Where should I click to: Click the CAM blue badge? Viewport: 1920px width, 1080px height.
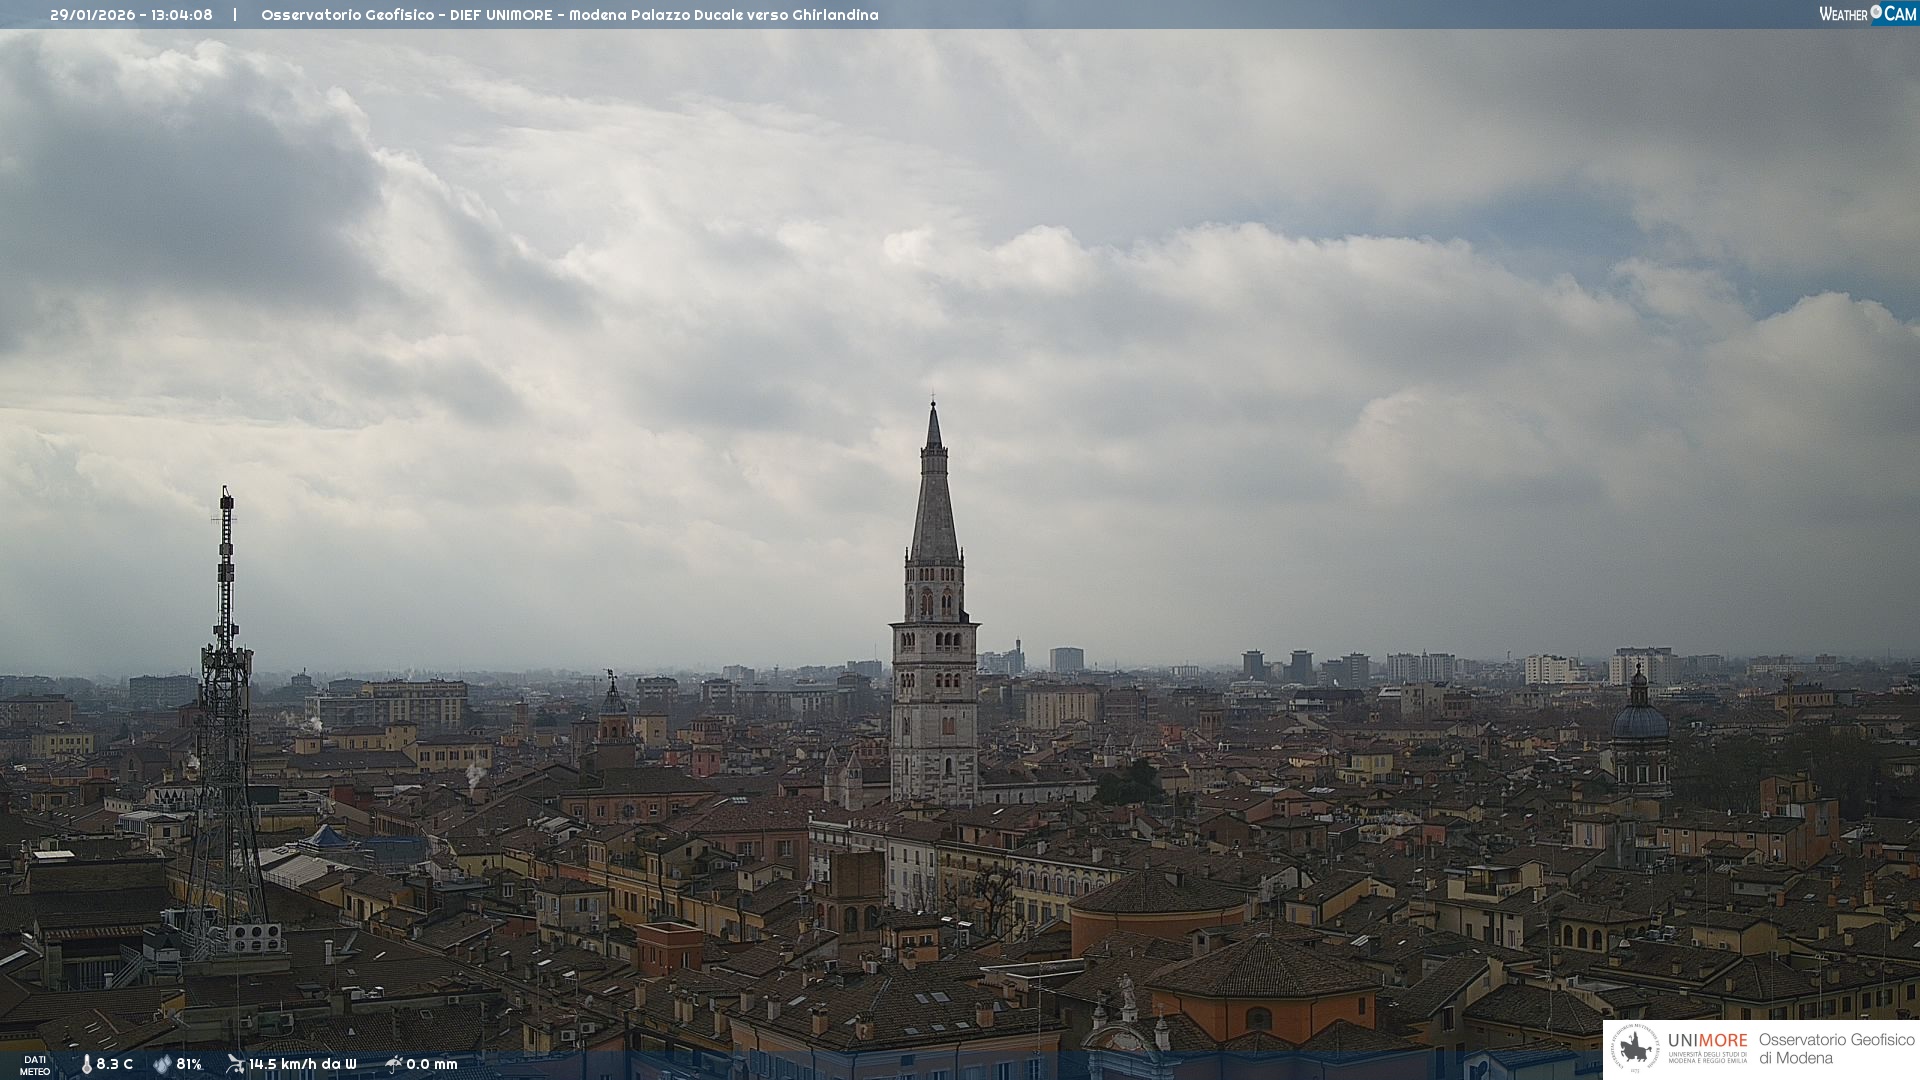point(1900,14)
